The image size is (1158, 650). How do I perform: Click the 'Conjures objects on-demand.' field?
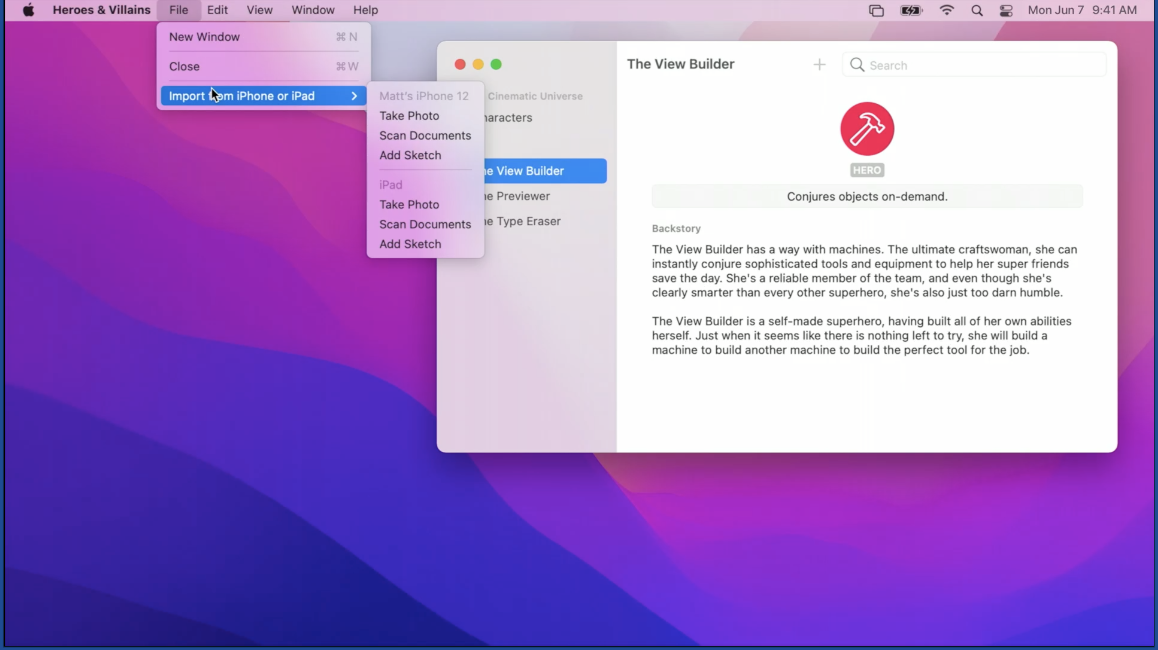pyautogui.click(x=867, y=196)
